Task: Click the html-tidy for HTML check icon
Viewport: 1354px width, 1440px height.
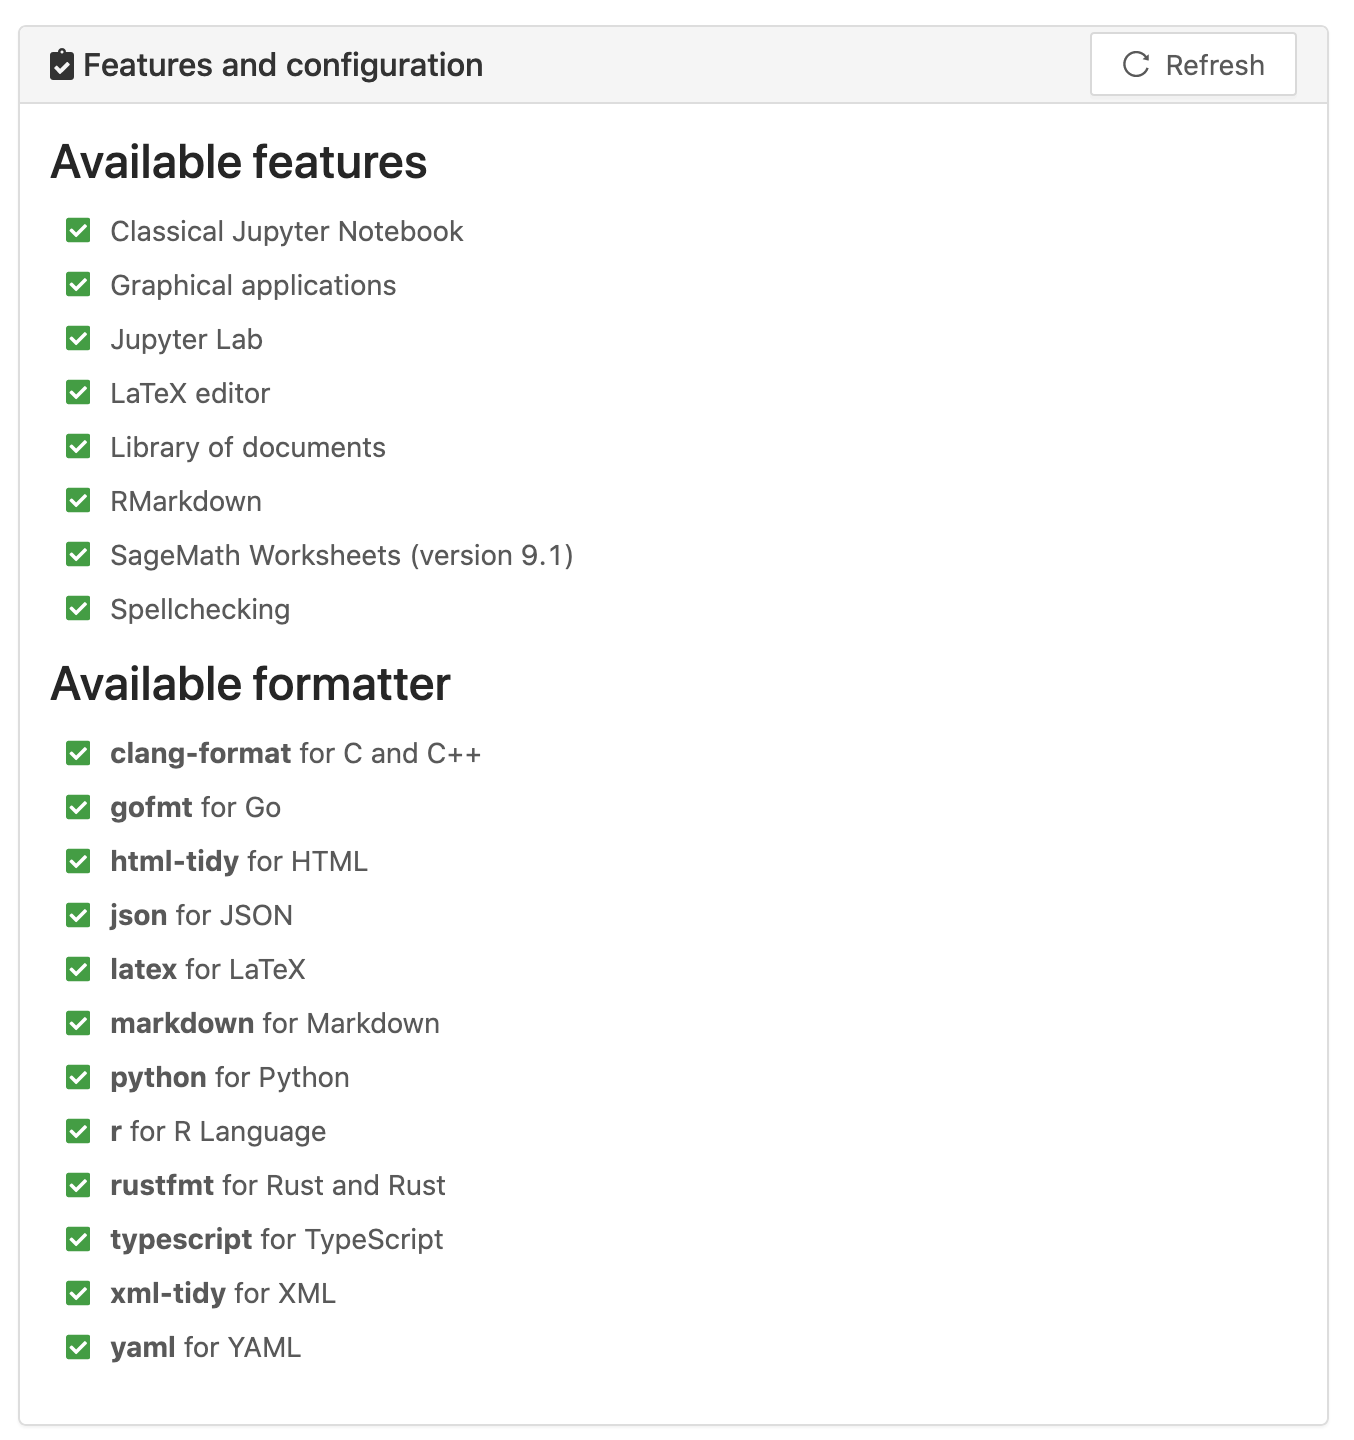Action: click(x=78, y=861)
